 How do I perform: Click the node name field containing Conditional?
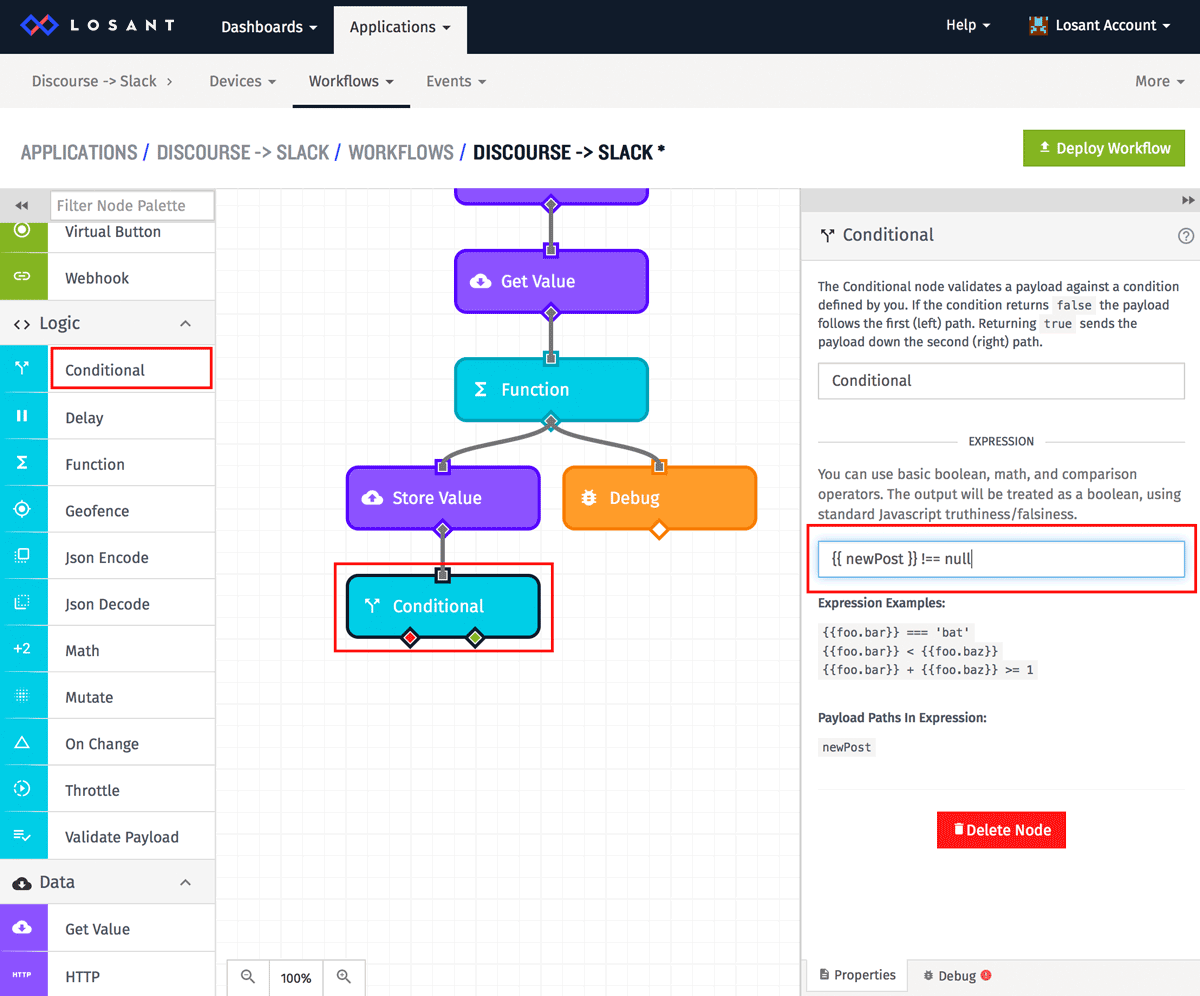(x=1001, y=380)
